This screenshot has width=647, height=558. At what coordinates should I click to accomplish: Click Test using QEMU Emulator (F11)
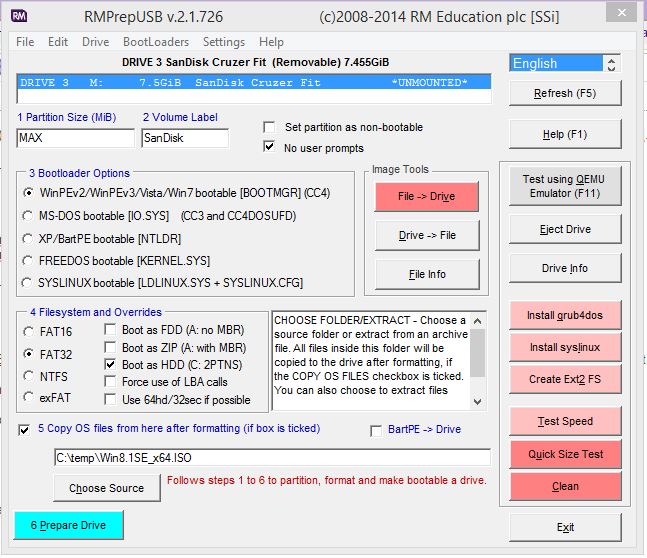pos(565,186)
